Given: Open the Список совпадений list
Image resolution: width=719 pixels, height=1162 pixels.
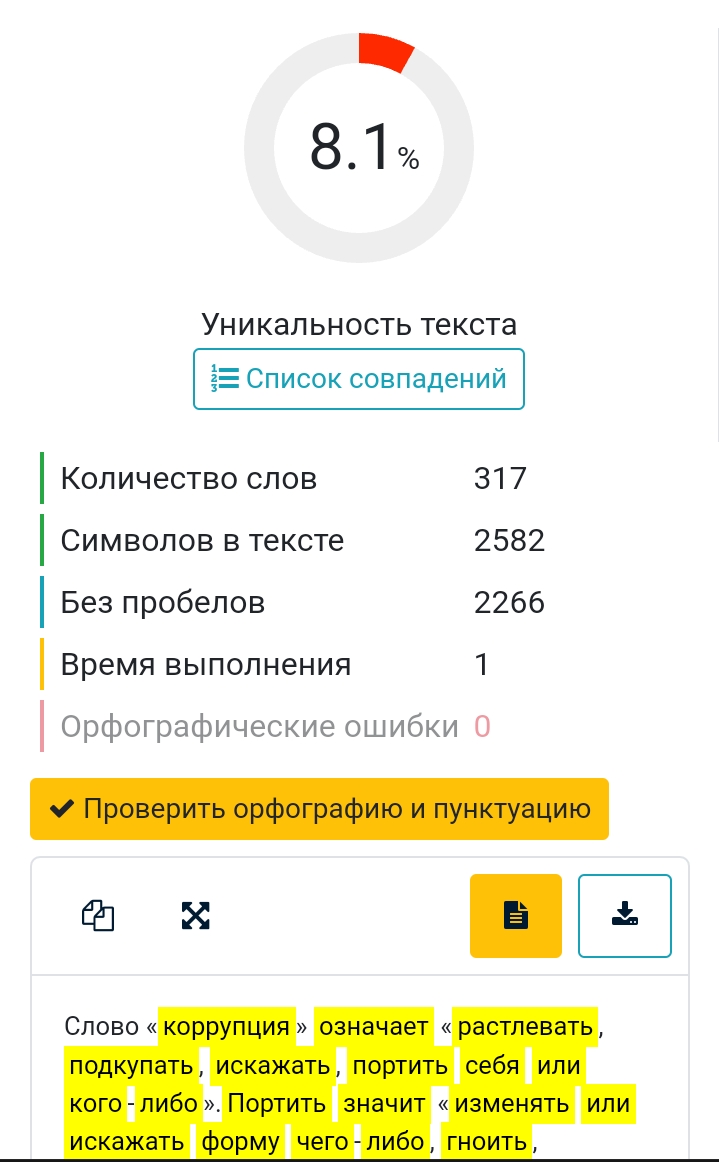Looking at the screenshot, I should [358, 379].
